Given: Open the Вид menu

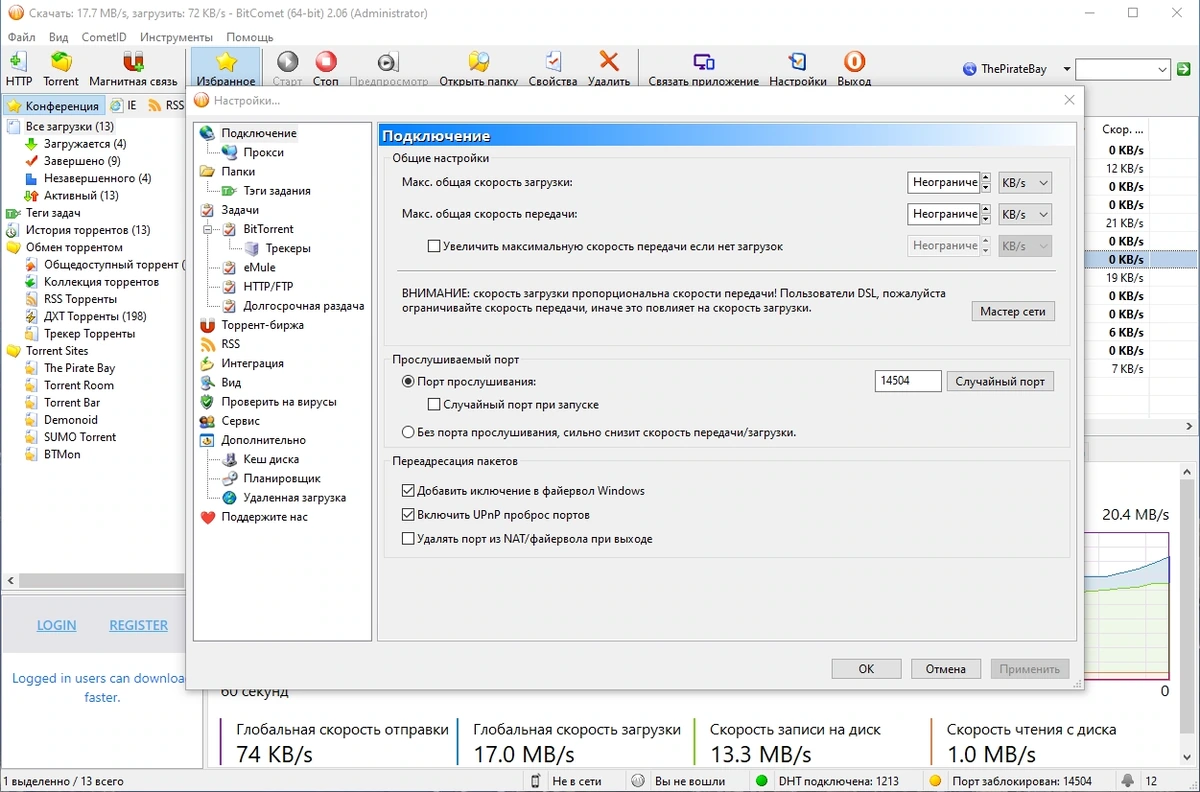Looking at the screenshot, I should pyautogui.click(x=58, y=37).
